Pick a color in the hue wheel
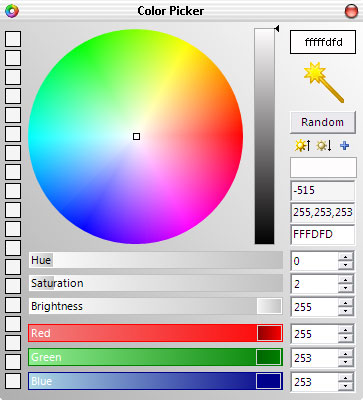The height and width of the screenshot is (400, 363). click(x=136, y=136)
